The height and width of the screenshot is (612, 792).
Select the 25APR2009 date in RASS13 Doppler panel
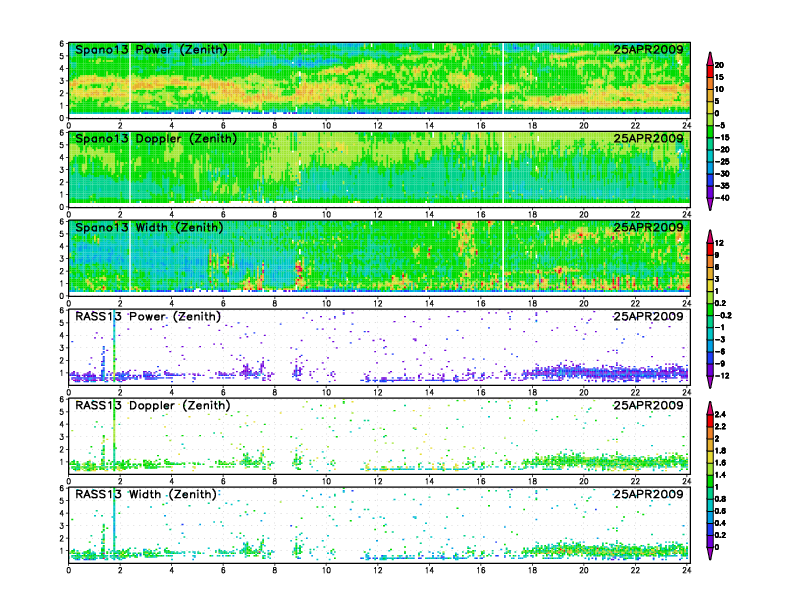pos(648,405)
